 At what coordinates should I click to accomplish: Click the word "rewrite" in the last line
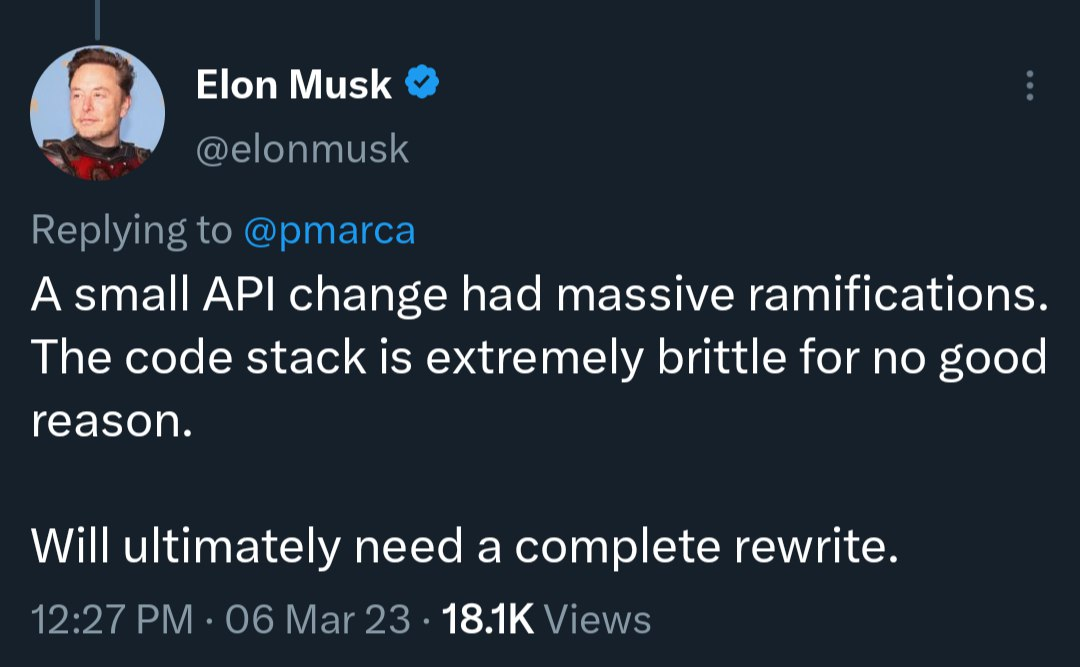click(809, 547)
